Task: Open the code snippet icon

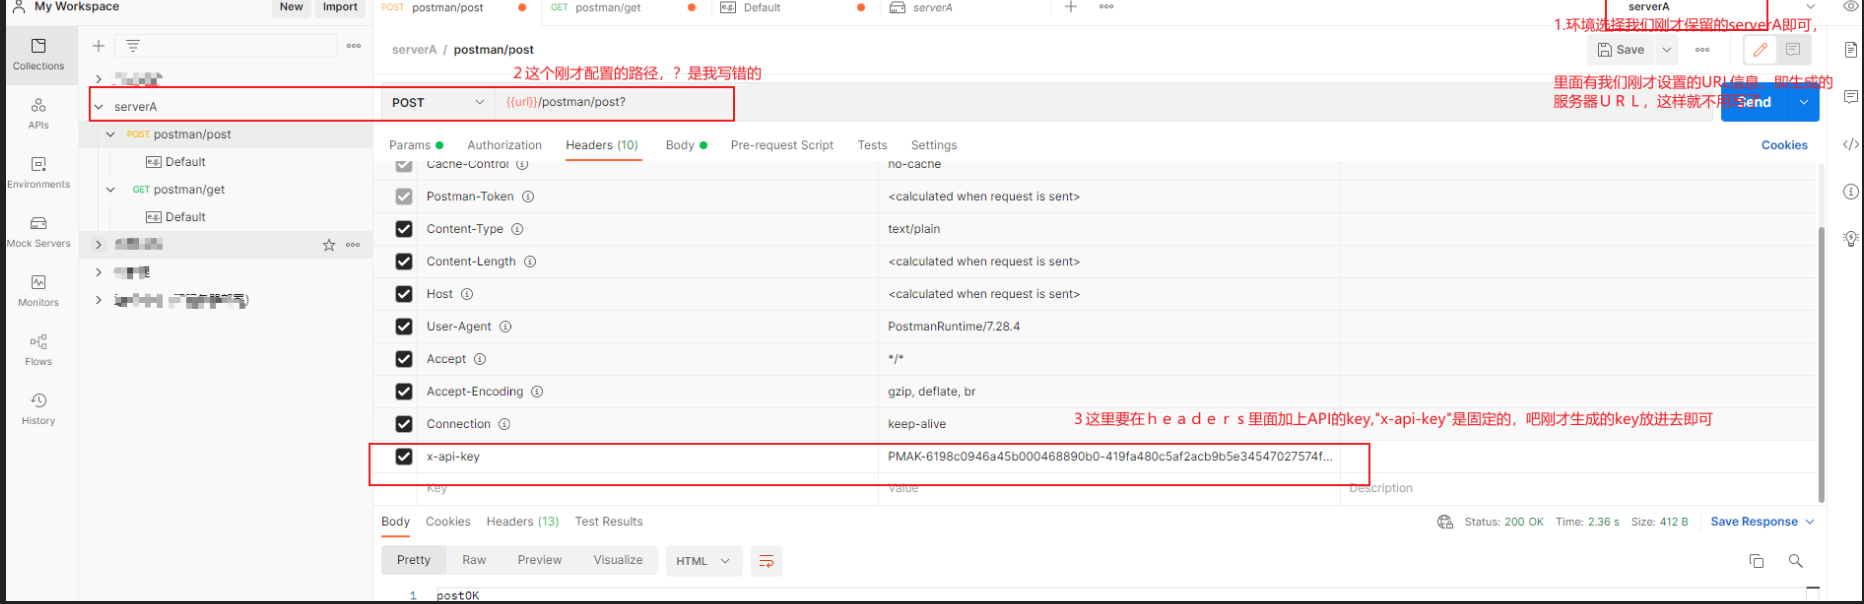Action: (x=1851, y=145)
